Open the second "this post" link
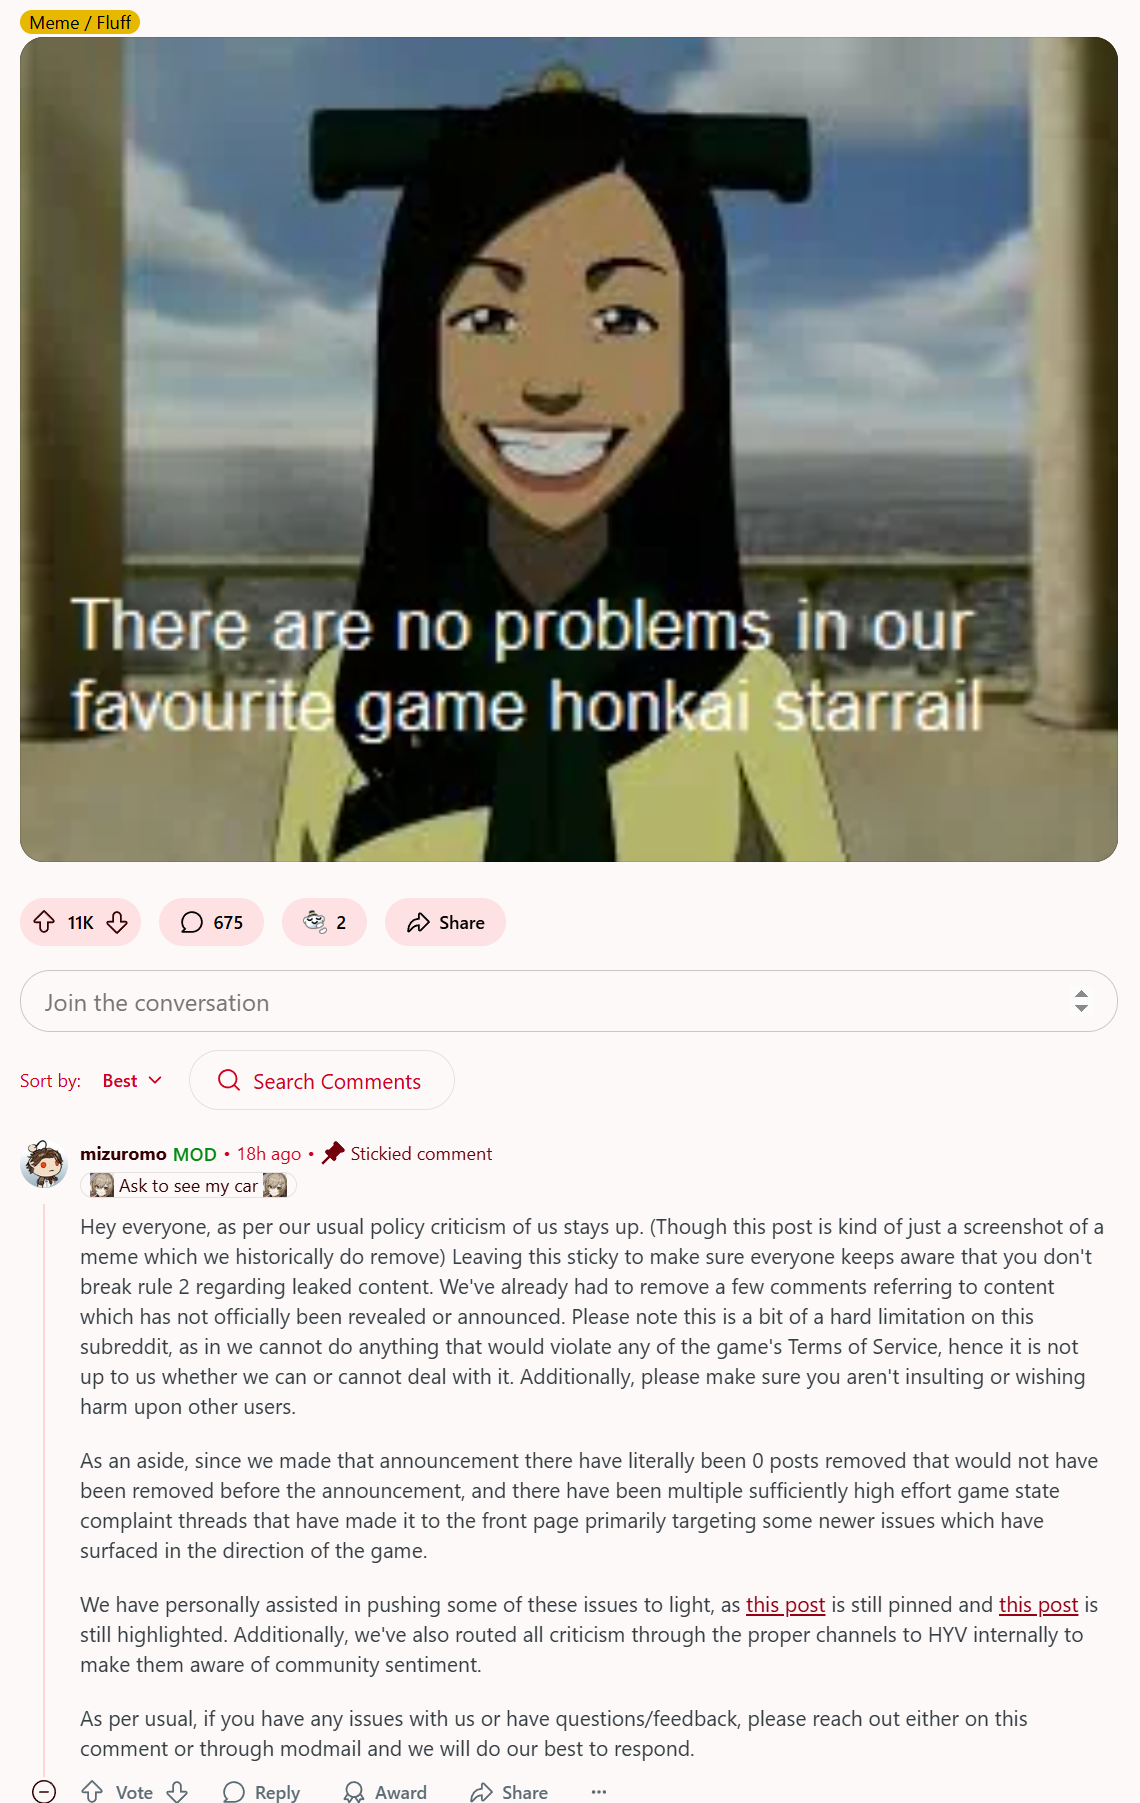The width and height of the screenshot is (1140, 1803). coord(1038,1604)
